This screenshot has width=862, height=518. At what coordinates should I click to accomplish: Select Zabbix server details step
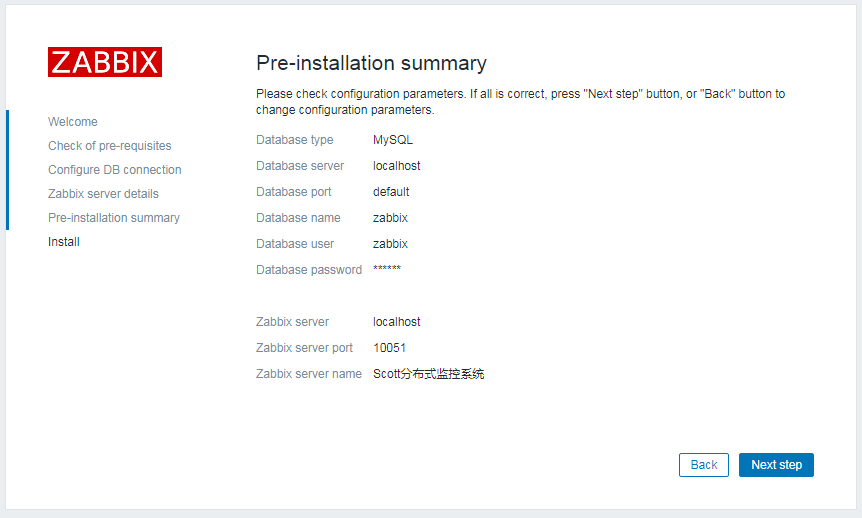point(103,194)
